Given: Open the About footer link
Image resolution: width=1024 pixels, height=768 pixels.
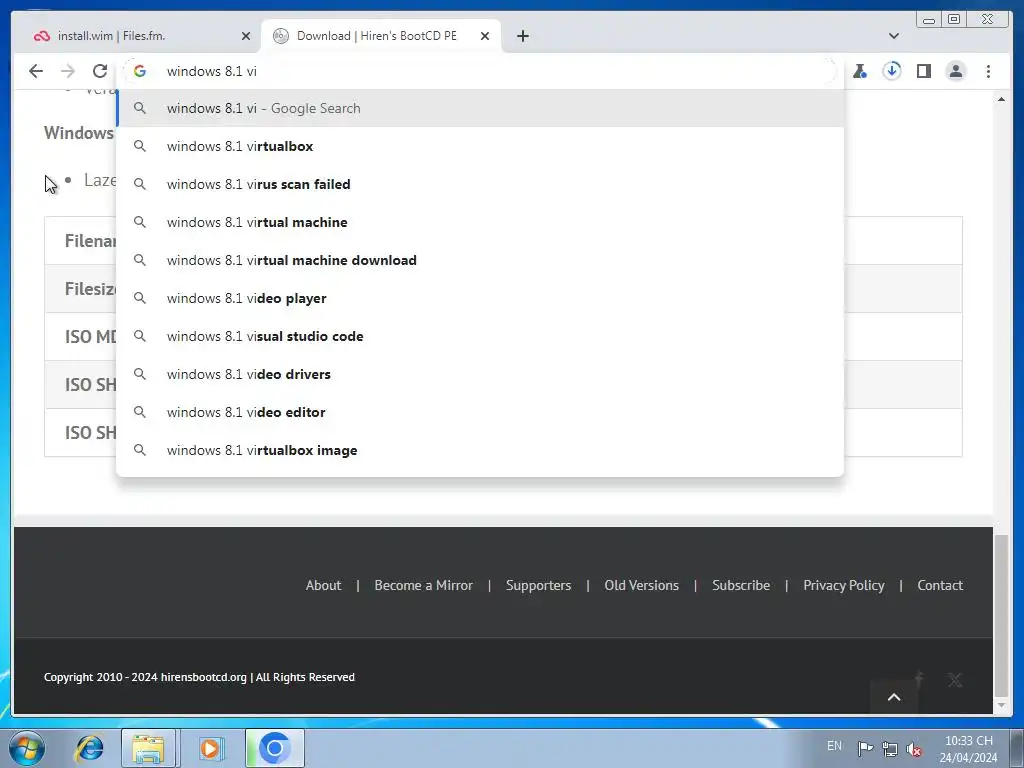Looking at the screenshot, I should (x=323, y=585).
